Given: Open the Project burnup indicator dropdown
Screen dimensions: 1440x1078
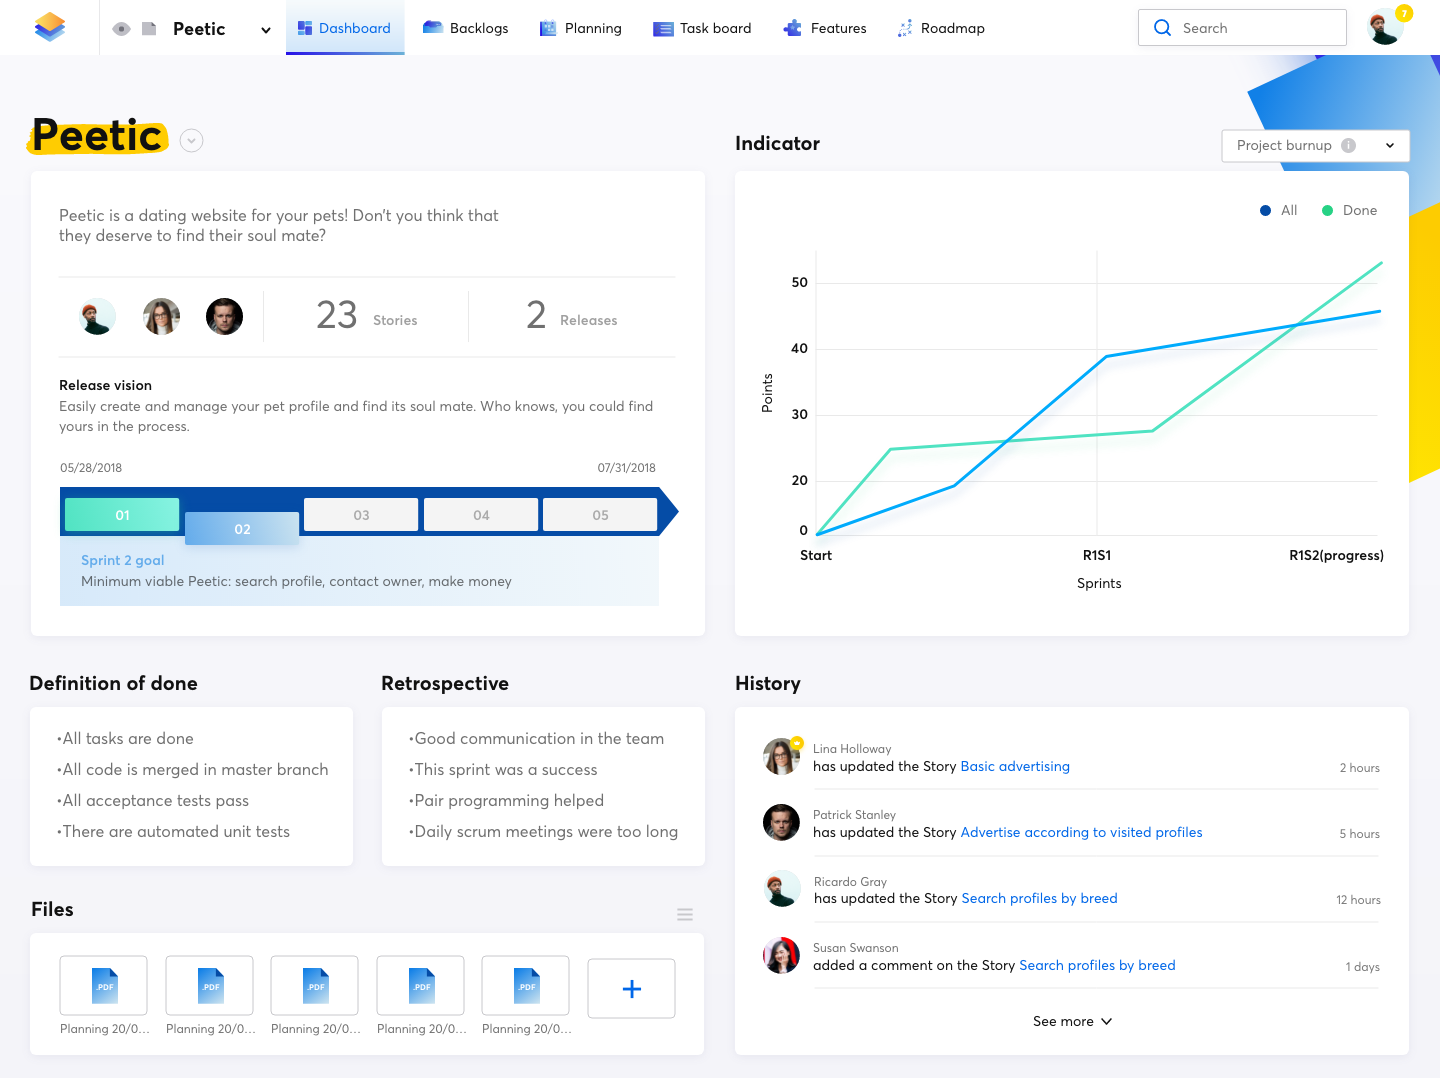Looking at the screenshot, I should (x=1315, y=146).
